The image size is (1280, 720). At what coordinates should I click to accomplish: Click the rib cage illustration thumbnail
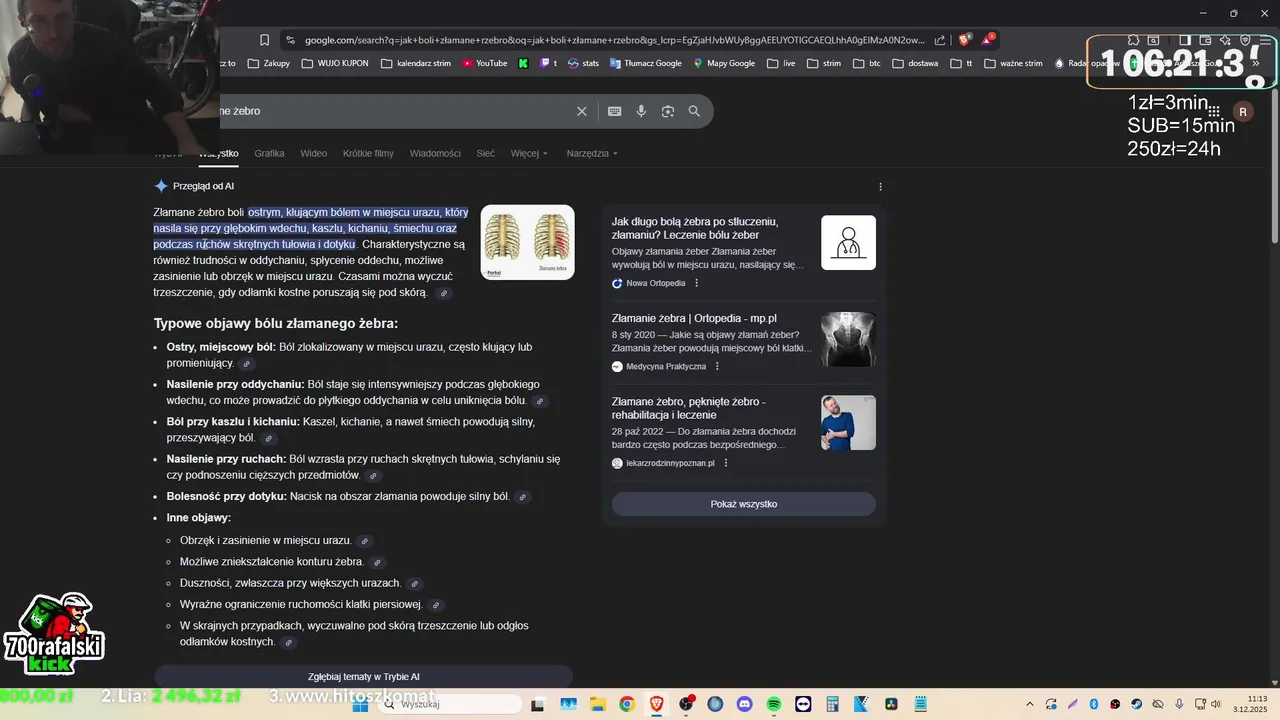527,242
